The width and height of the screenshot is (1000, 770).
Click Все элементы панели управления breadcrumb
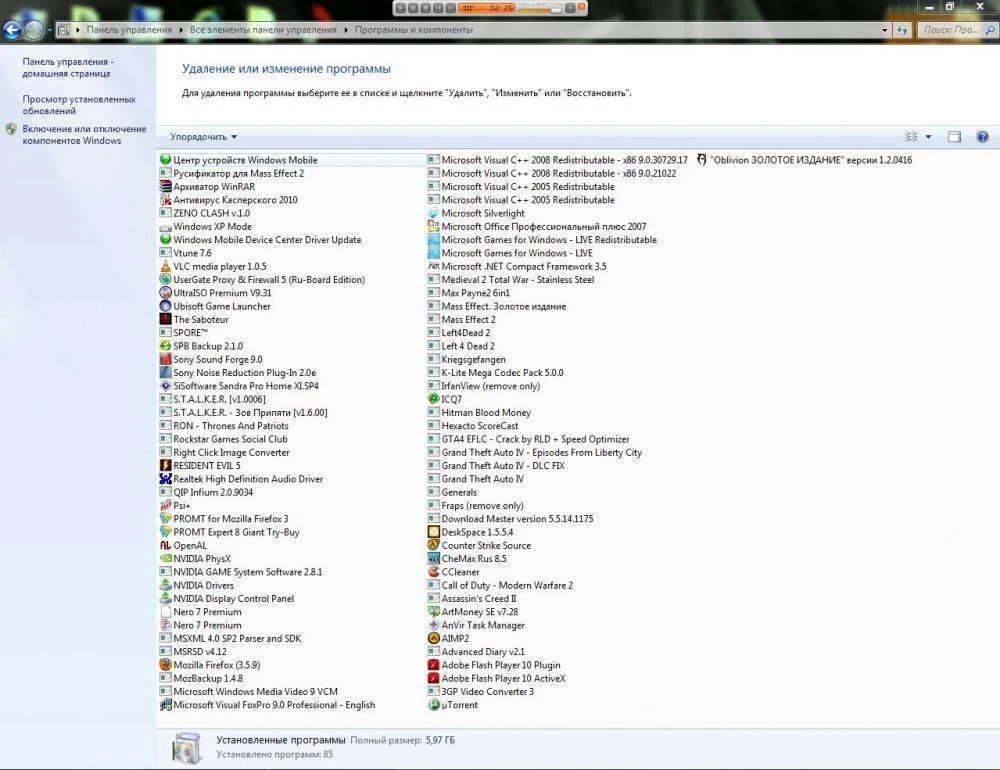pyautogui.click(x=263, y=29)
